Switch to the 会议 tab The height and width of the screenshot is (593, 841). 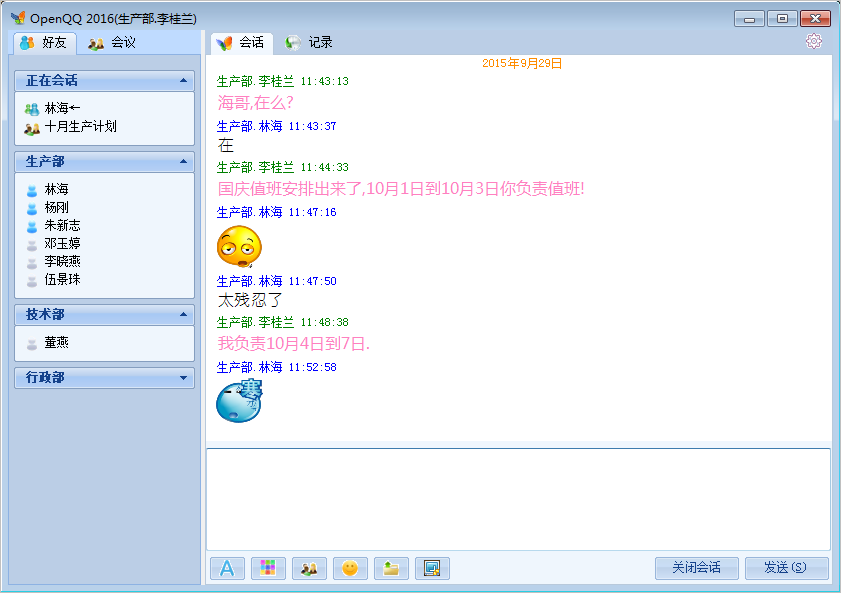[x=111, y=43]
